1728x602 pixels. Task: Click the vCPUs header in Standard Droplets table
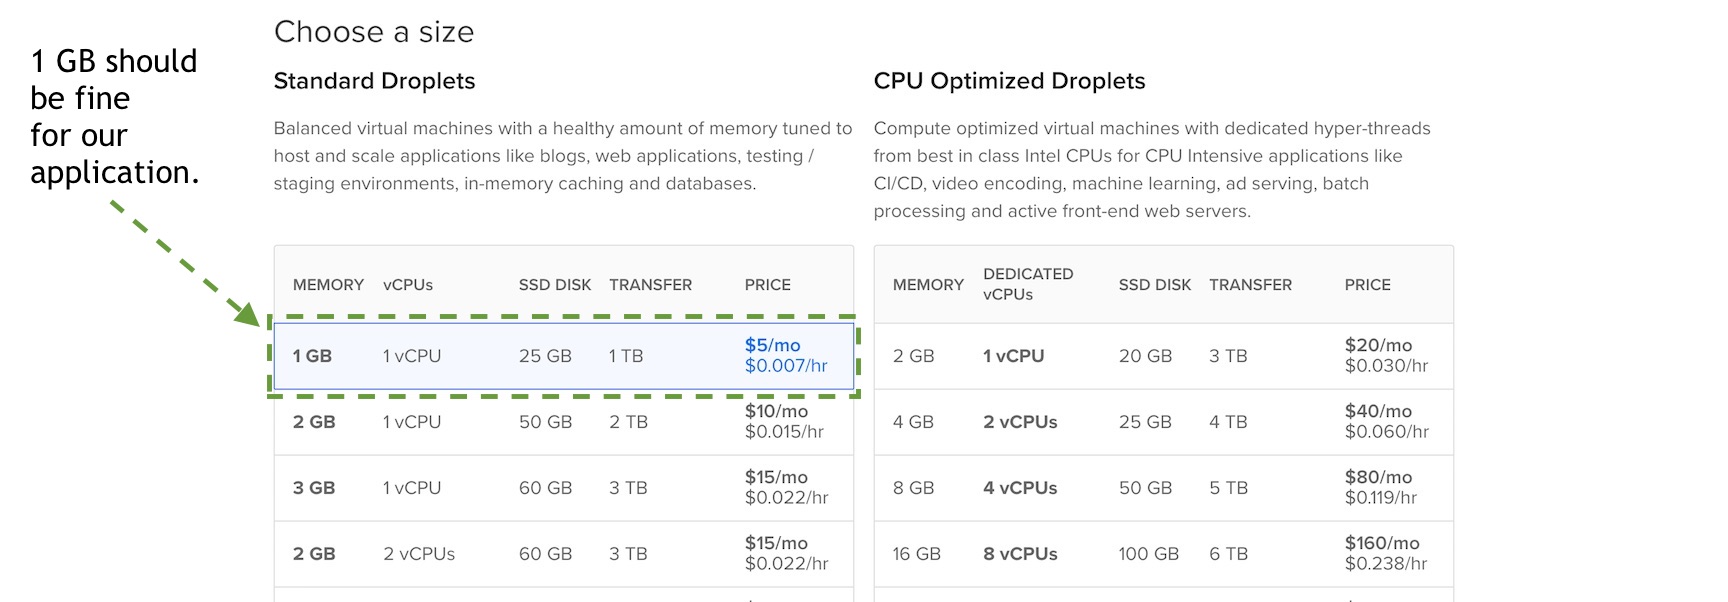[x=408, y=285]
